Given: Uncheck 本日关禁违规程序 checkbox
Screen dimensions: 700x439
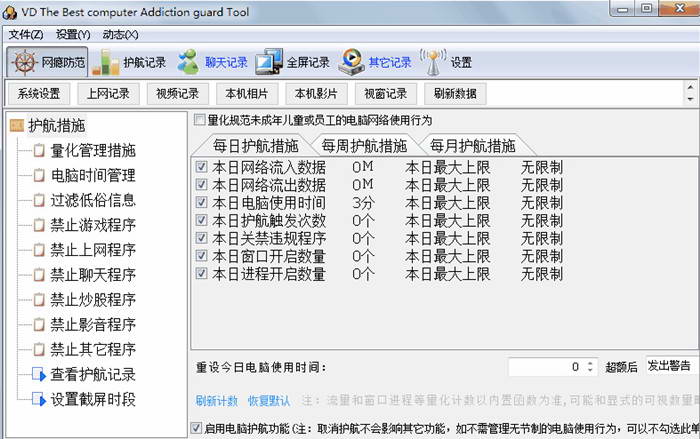Looking at the screenshot, I should pyautogui.click(x=201, y=238).
